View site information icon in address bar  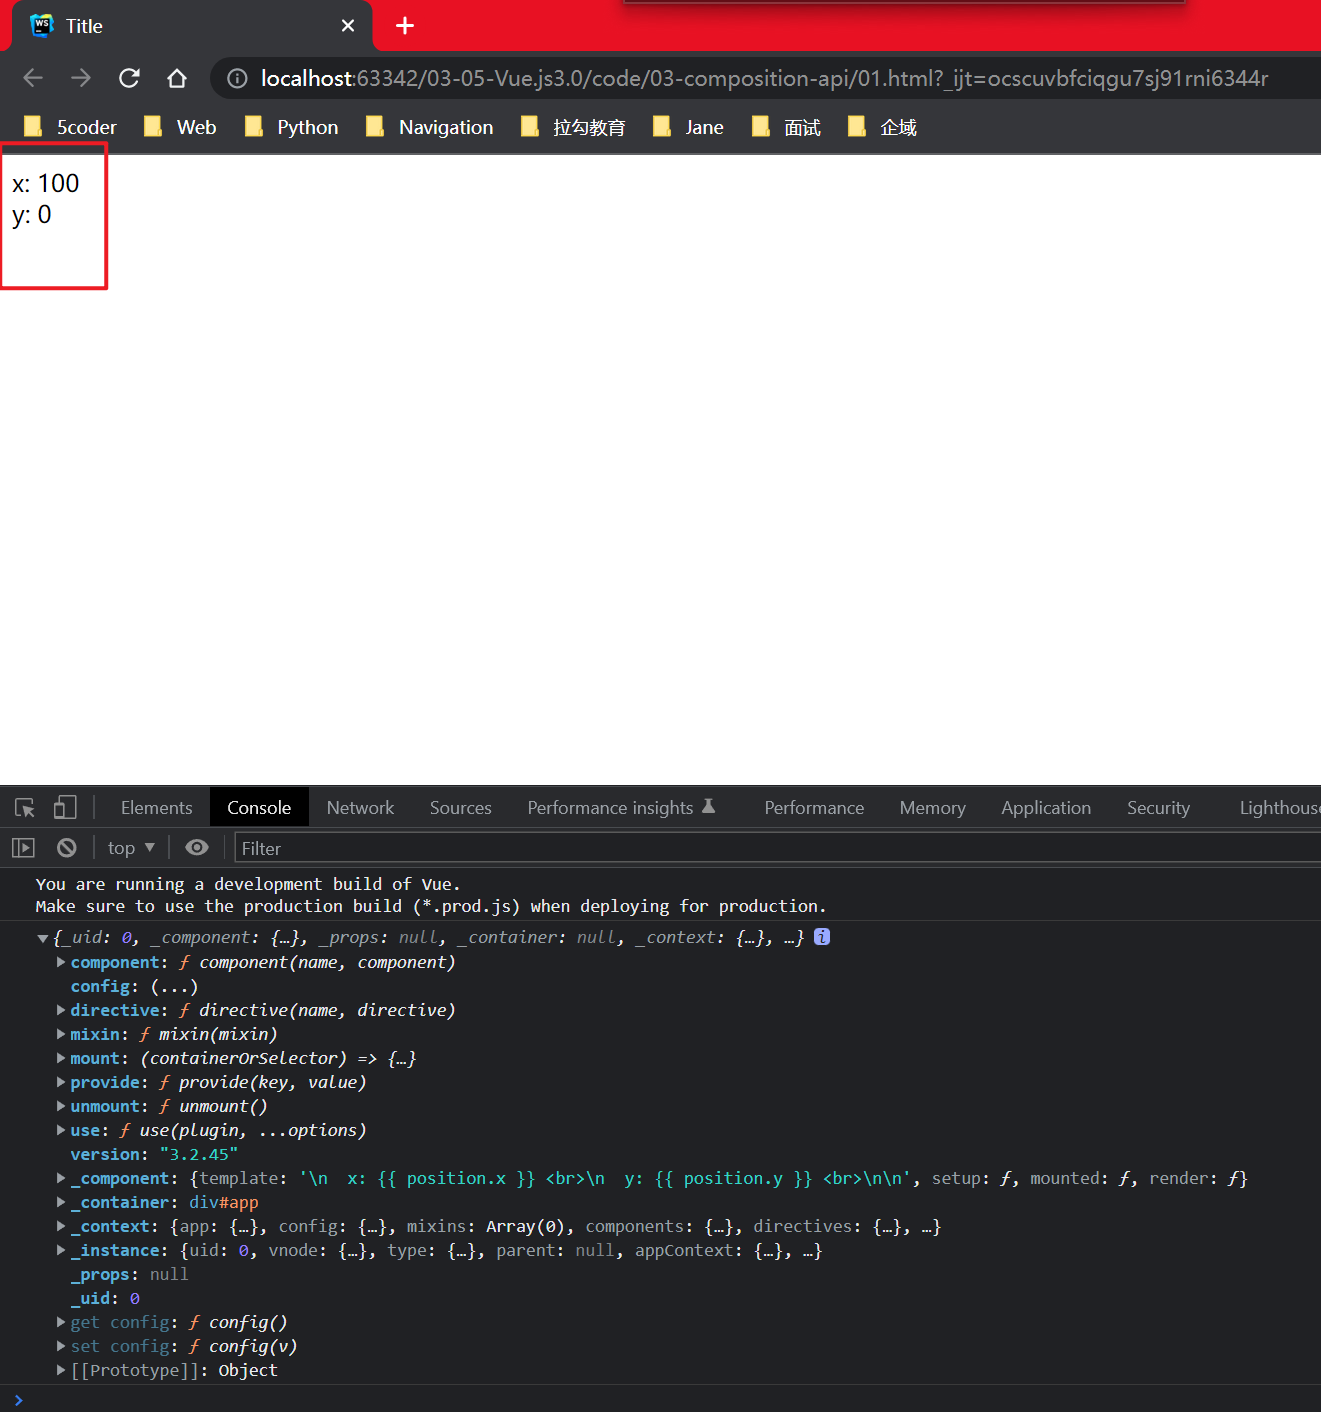click(237, 78)
